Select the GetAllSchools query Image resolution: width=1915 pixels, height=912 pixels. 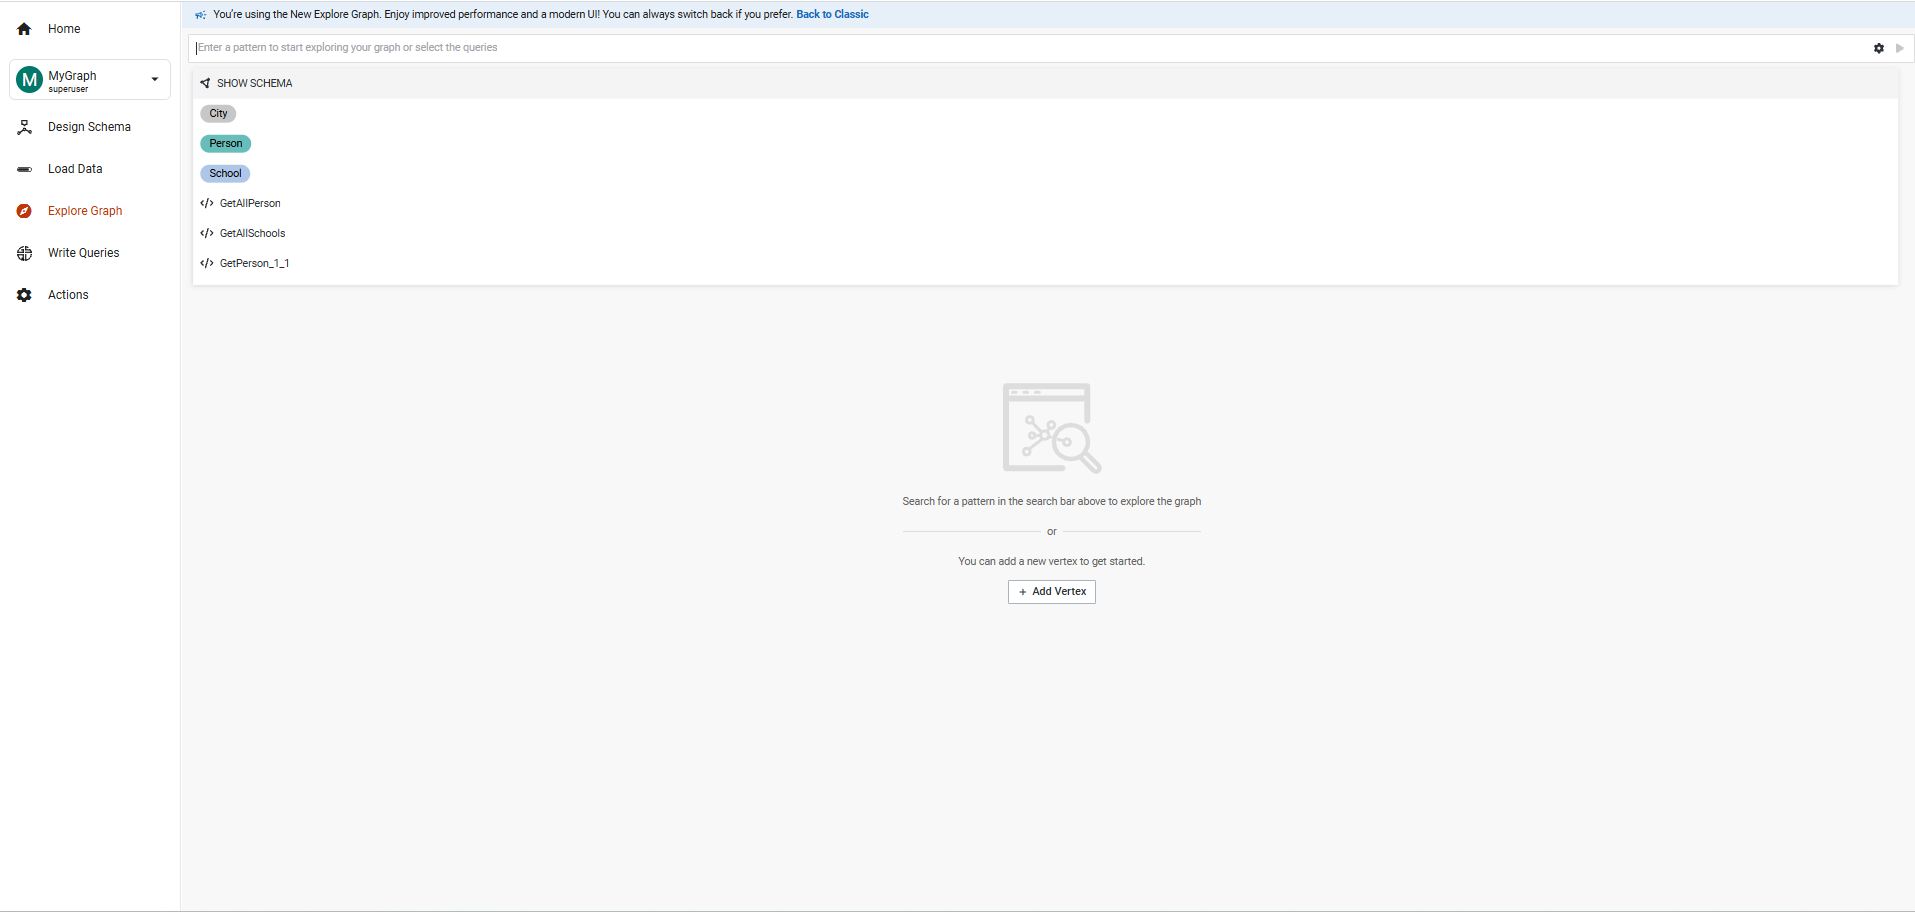252,233
